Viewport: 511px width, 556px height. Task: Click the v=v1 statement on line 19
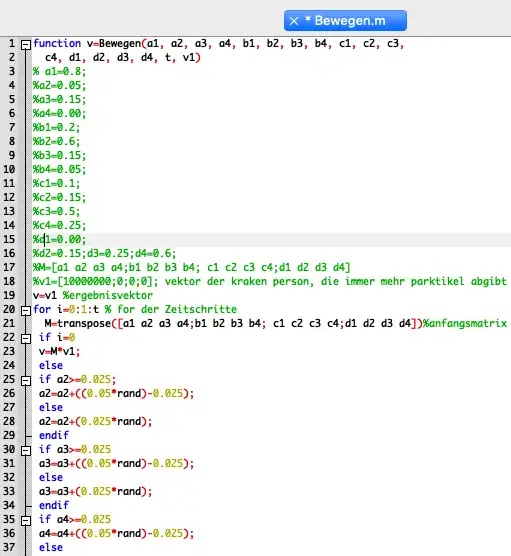pyautogui.click(x=45, y=295)
